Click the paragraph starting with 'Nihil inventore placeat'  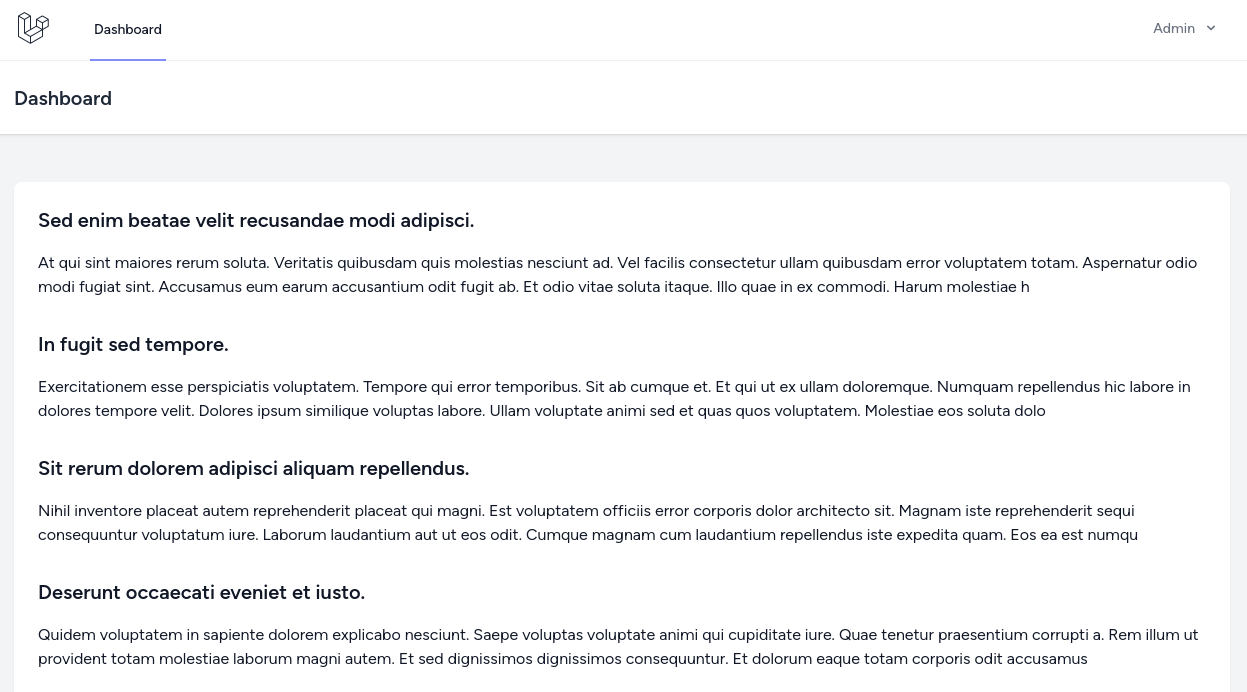(x=588, y=522)
